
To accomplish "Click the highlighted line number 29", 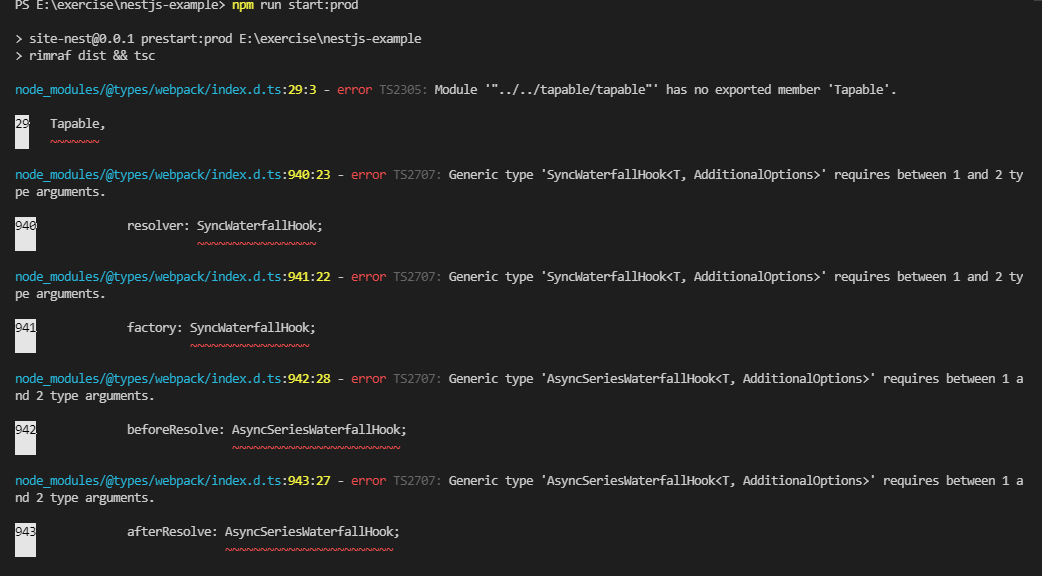I will [22, 131].
